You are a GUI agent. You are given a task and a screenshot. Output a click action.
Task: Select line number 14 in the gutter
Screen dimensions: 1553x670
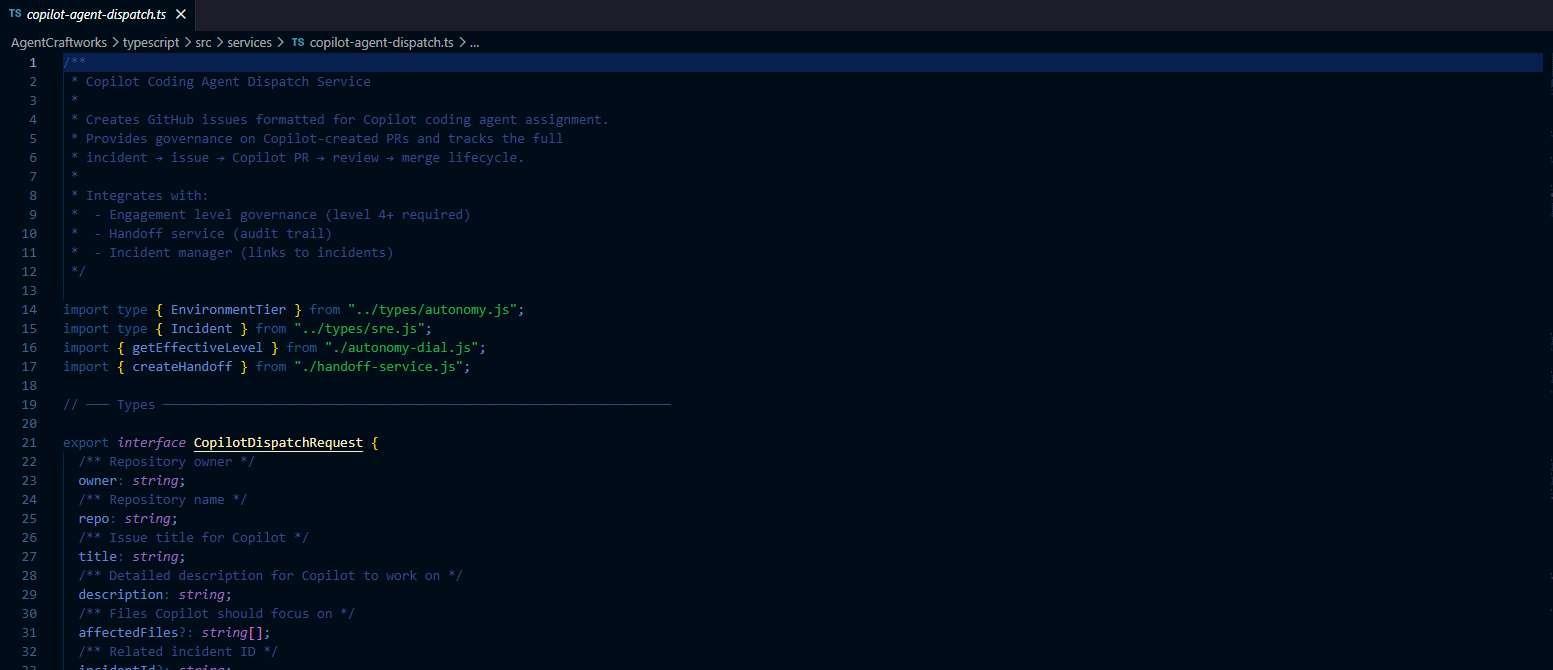click(x=28, y=310)
